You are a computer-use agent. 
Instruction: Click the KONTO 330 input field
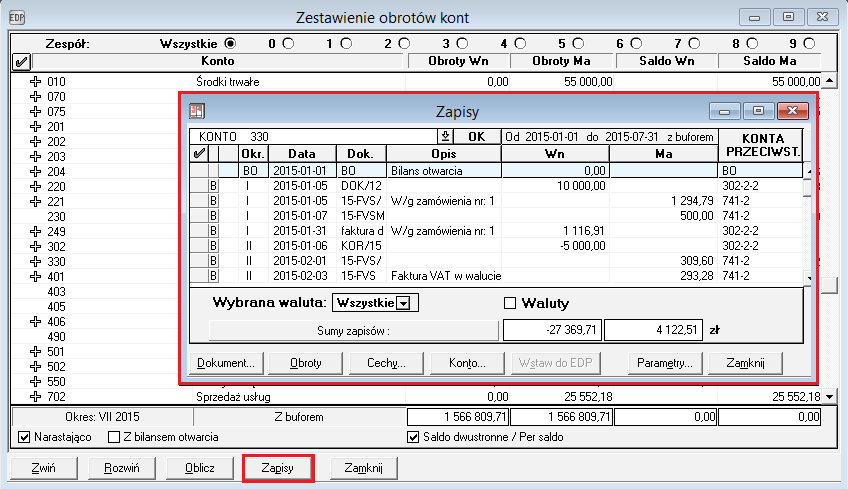[314, 136]
